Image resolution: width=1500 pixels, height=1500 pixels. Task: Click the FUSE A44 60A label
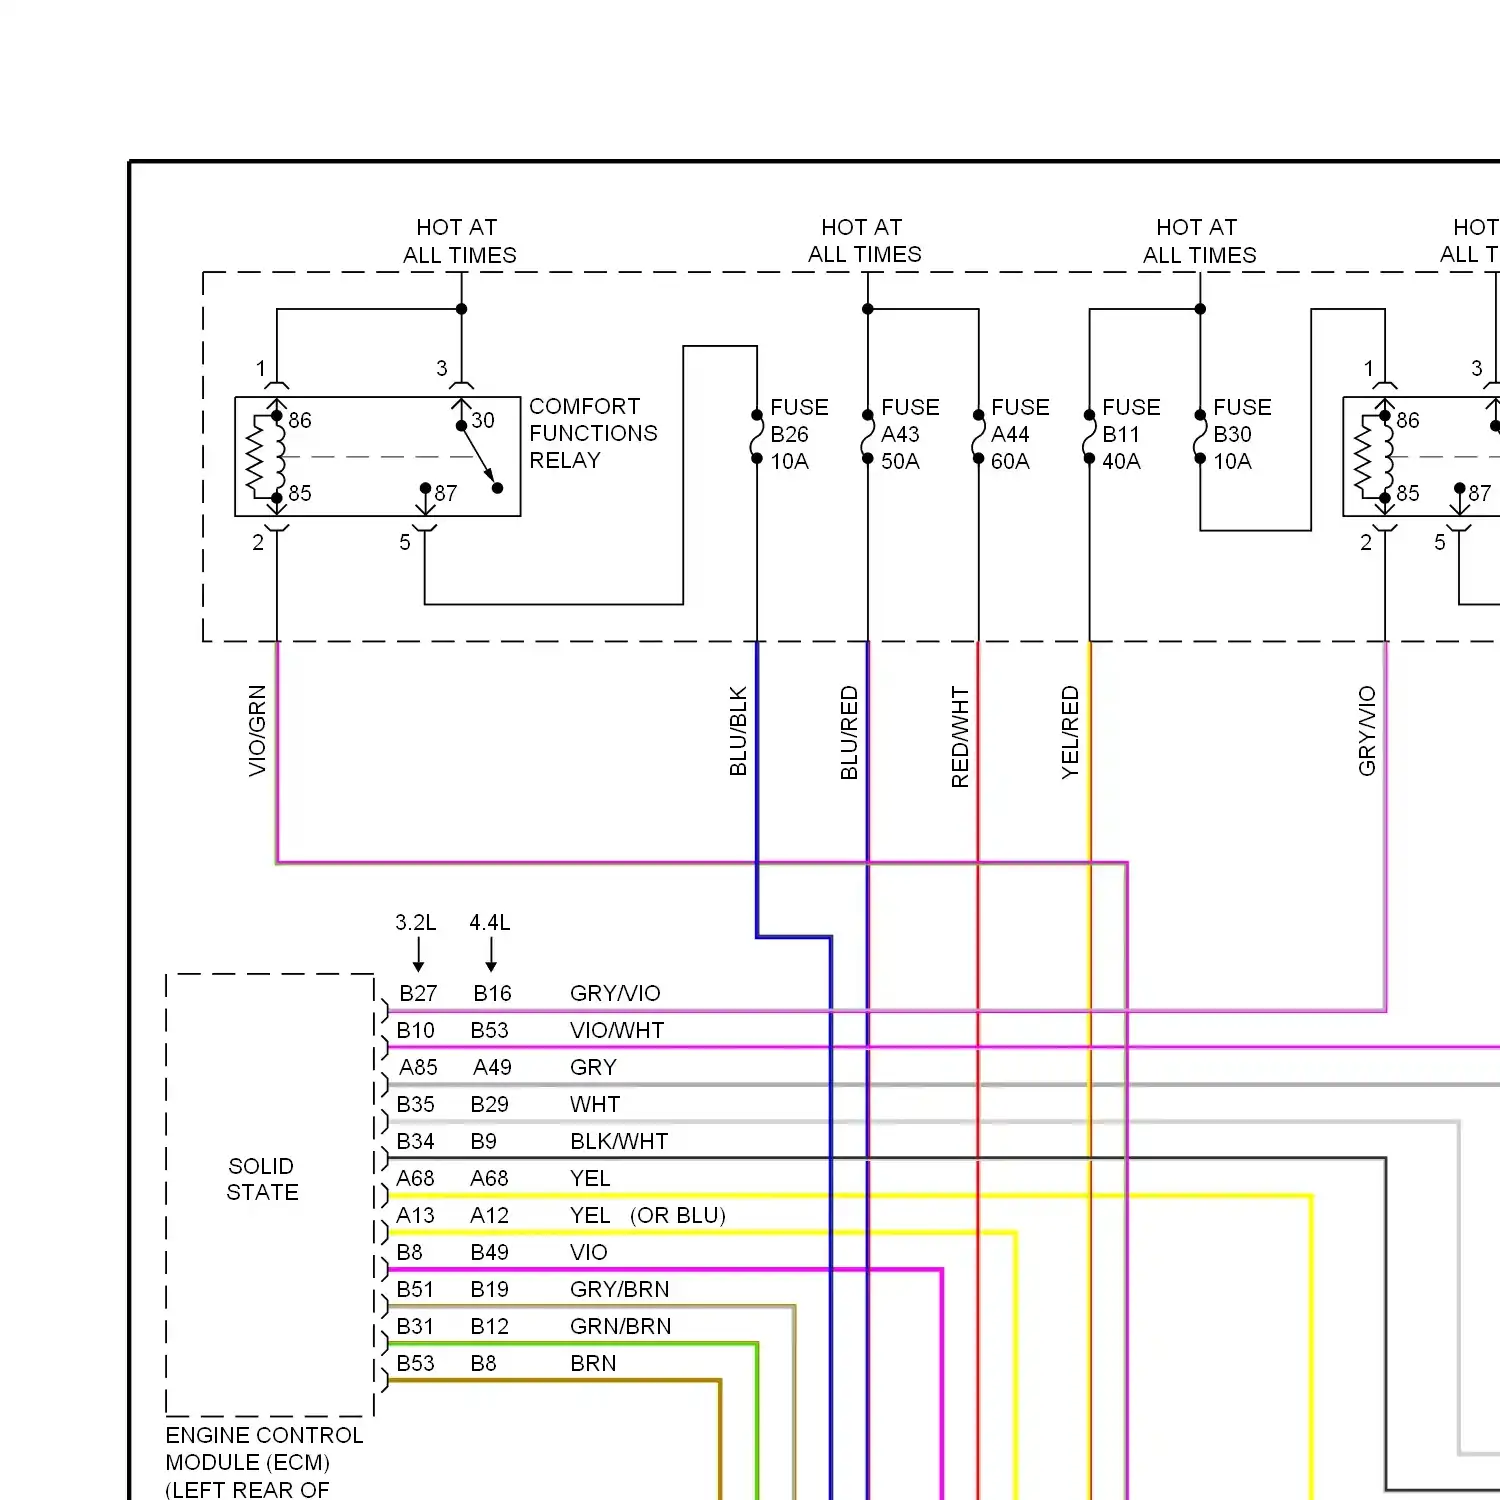[x=1020, y=434]
